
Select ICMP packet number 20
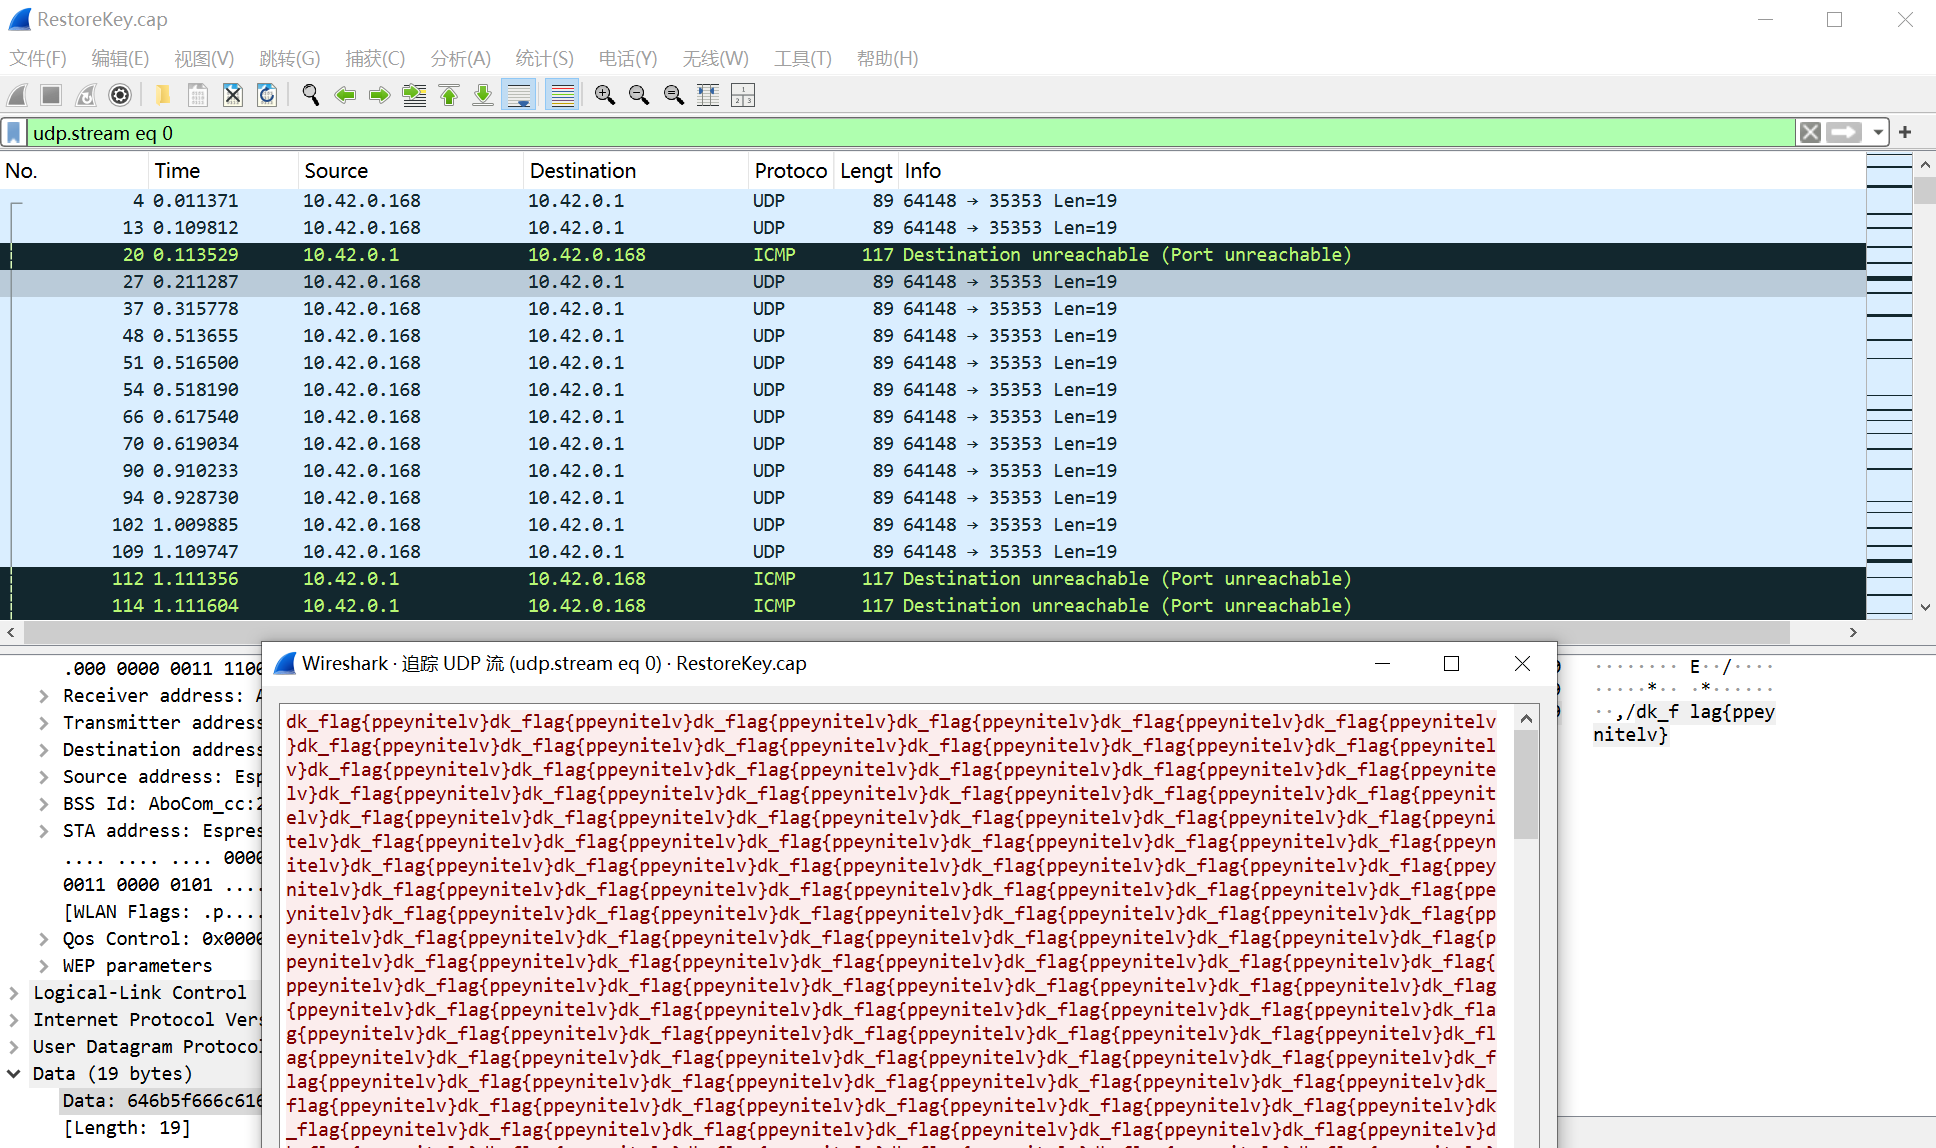(x=933, y=255)
